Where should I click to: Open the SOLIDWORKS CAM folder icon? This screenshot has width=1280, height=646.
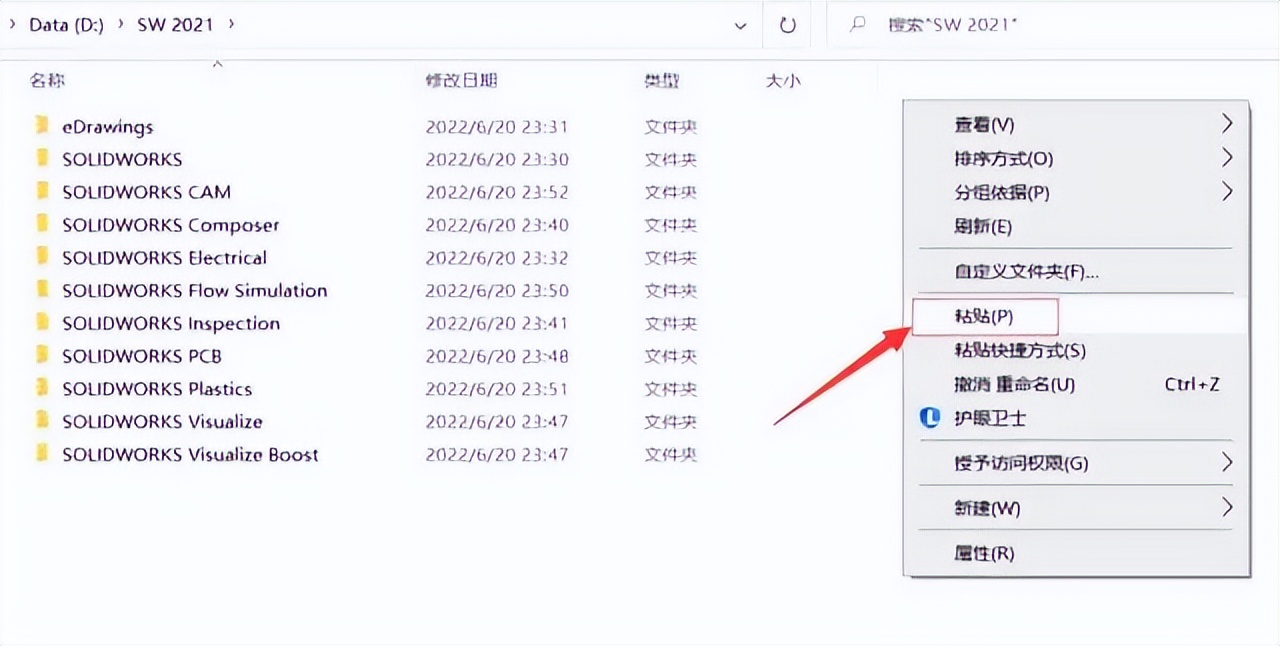41,192
